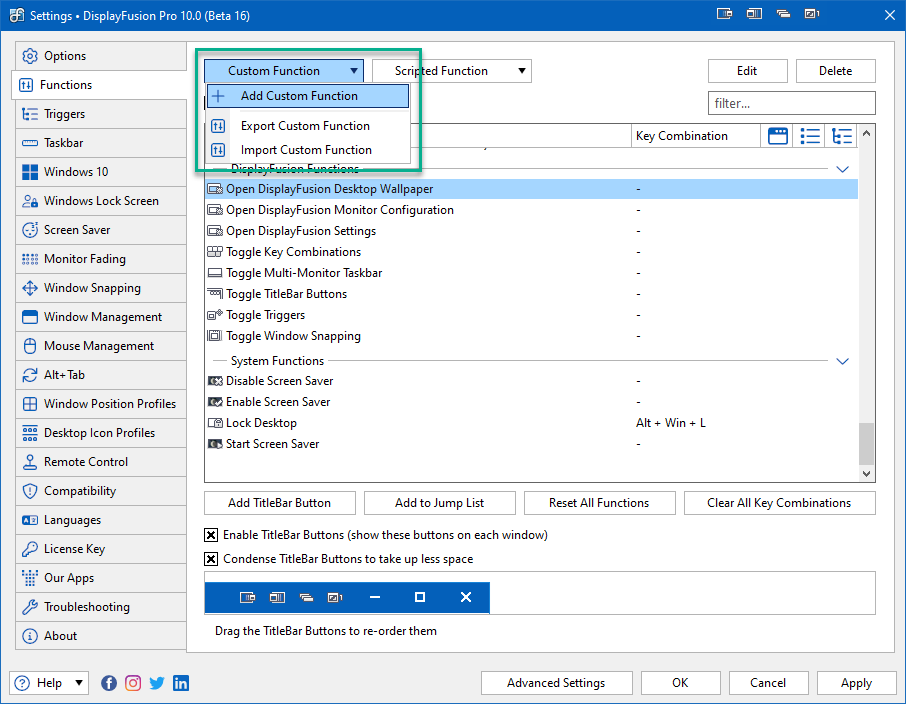This screenshot has width=906, height=704.
Task: Go to Windows 10 settings
Action: [101, 172]
